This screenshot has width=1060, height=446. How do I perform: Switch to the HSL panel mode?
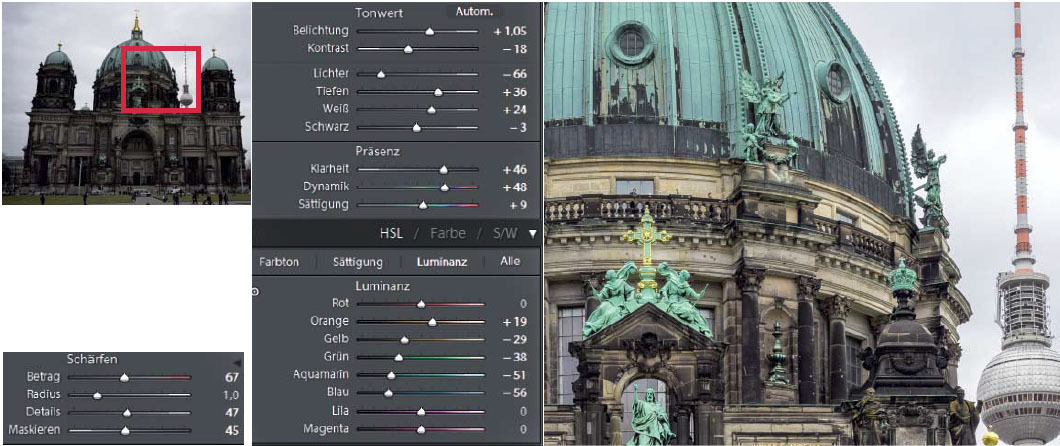coord(391,234)
